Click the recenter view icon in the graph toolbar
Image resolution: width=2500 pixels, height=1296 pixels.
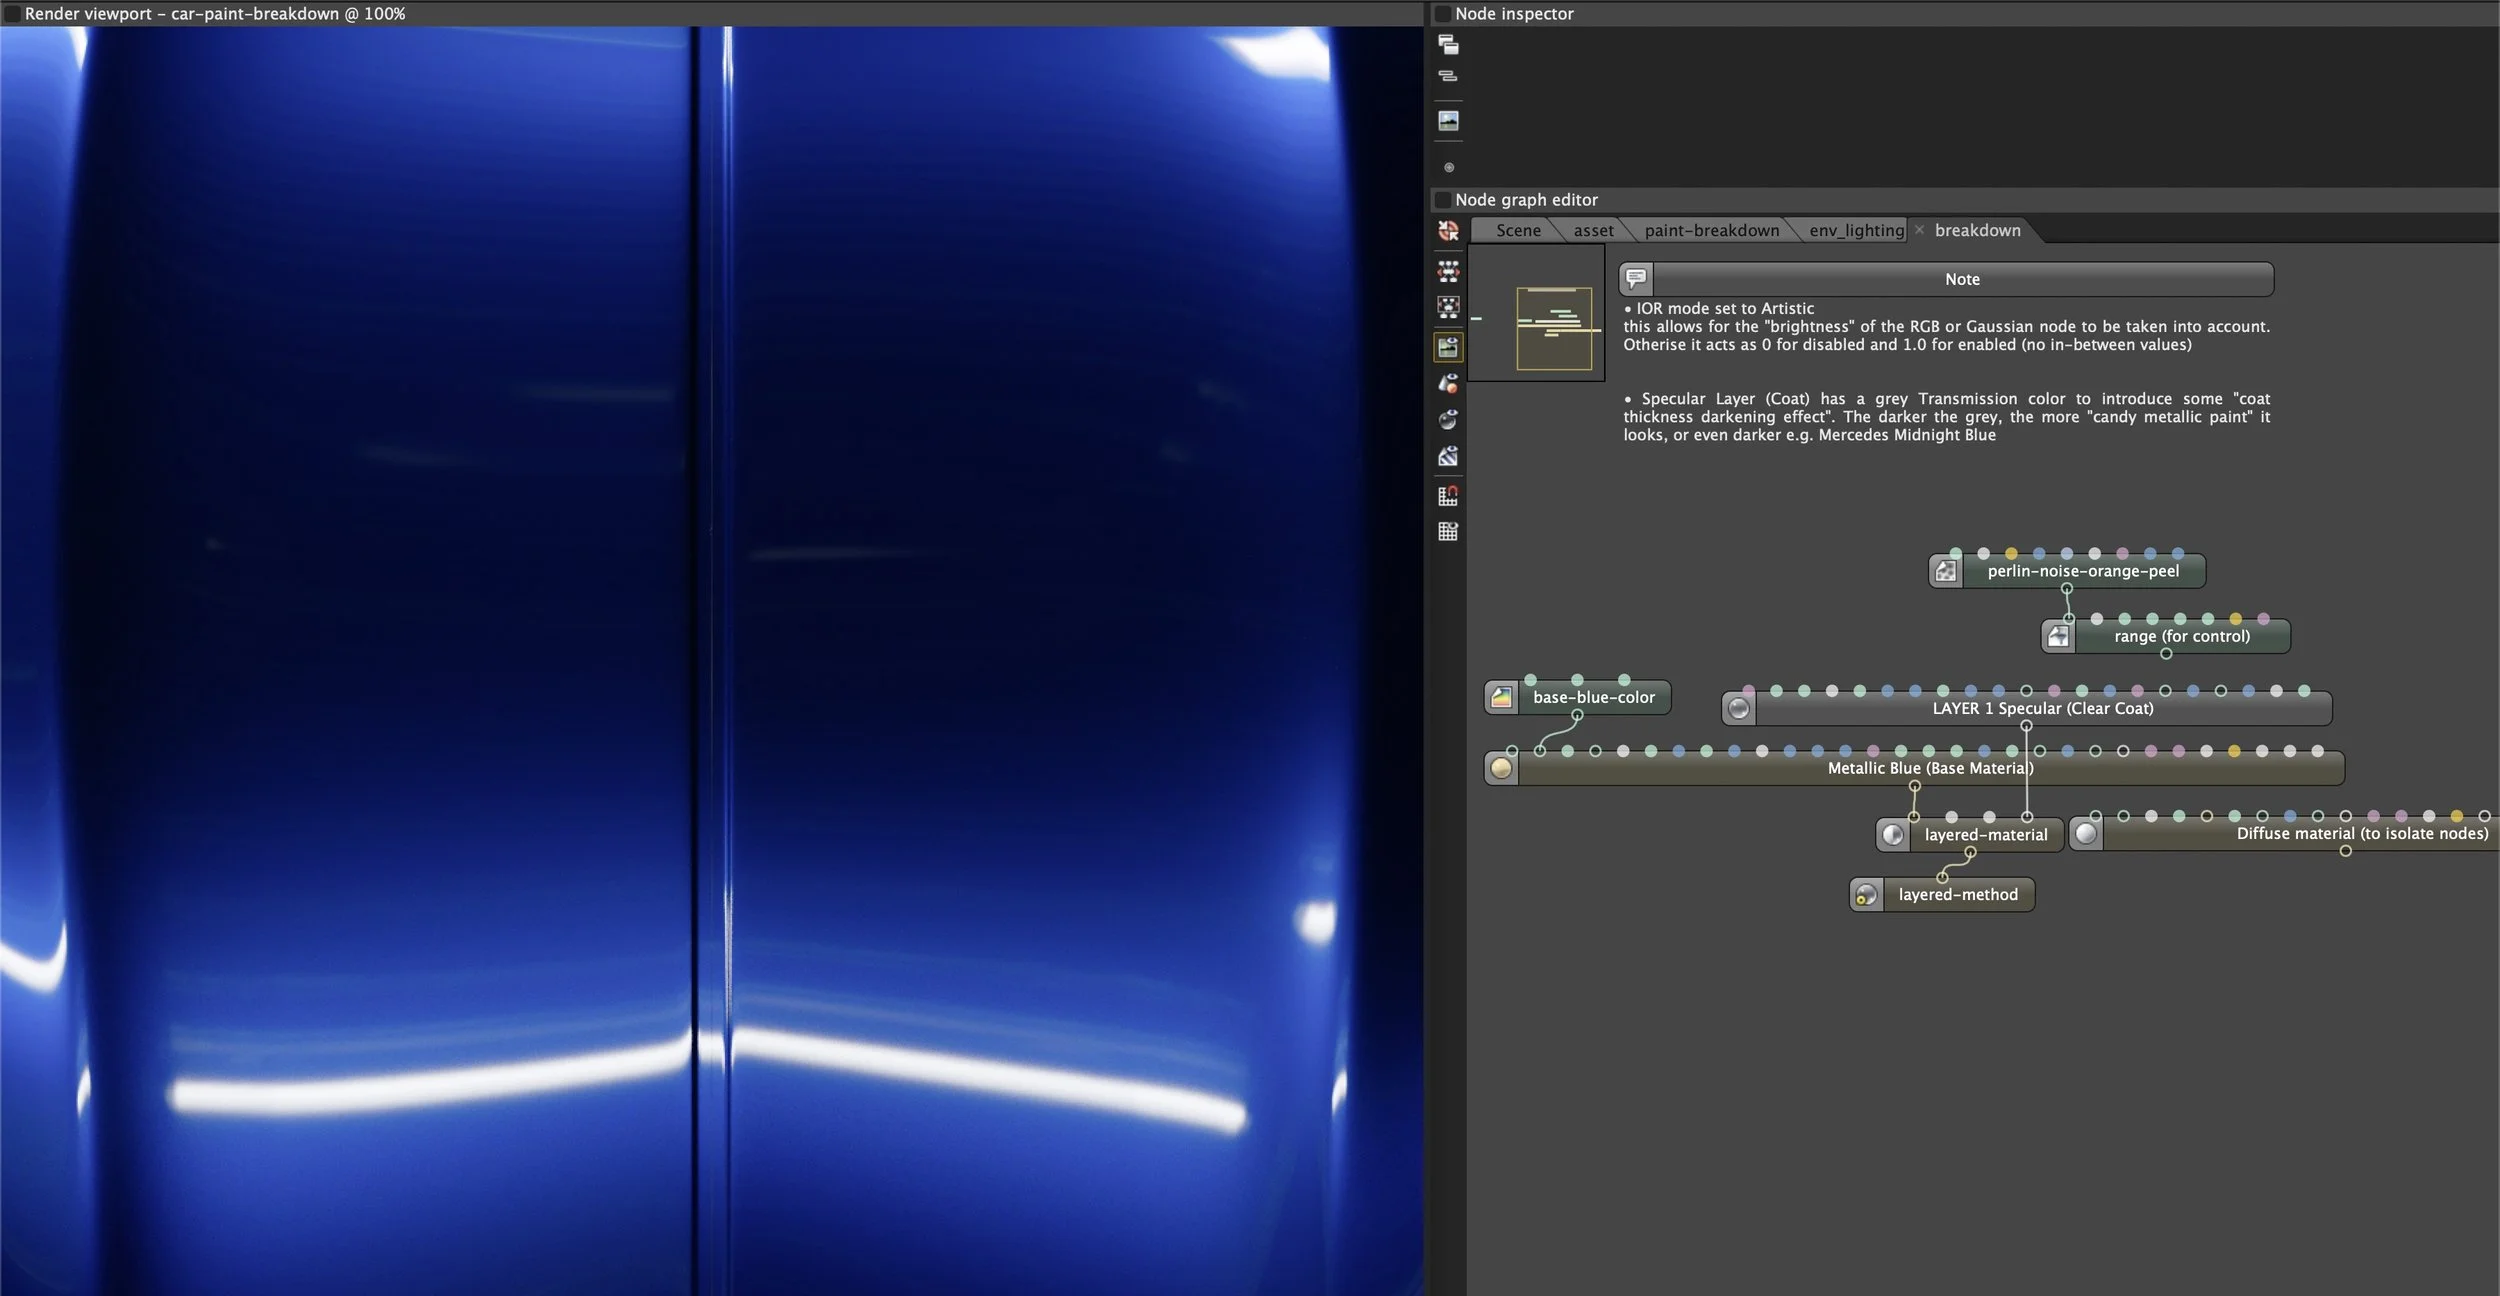click(x=1448, y=231)
